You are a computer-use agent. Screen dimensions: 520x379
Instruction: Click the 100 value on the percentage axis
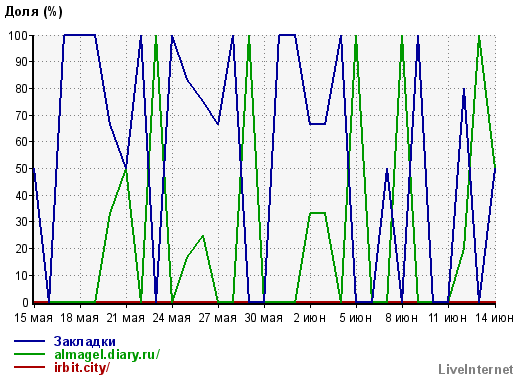(18, 35)
